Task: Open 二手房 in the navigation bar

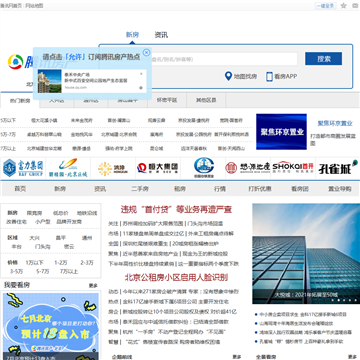Action: coord(140,189)
